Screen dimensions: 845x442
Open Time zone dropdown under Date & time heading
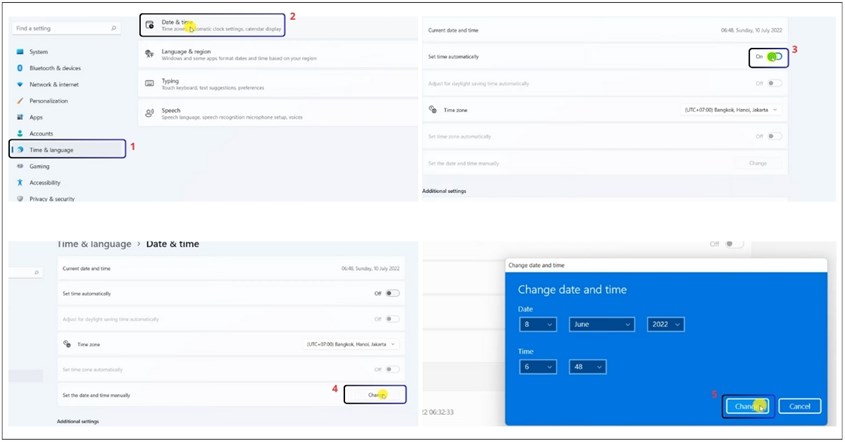pyautogui.click(x=352, y=344)
